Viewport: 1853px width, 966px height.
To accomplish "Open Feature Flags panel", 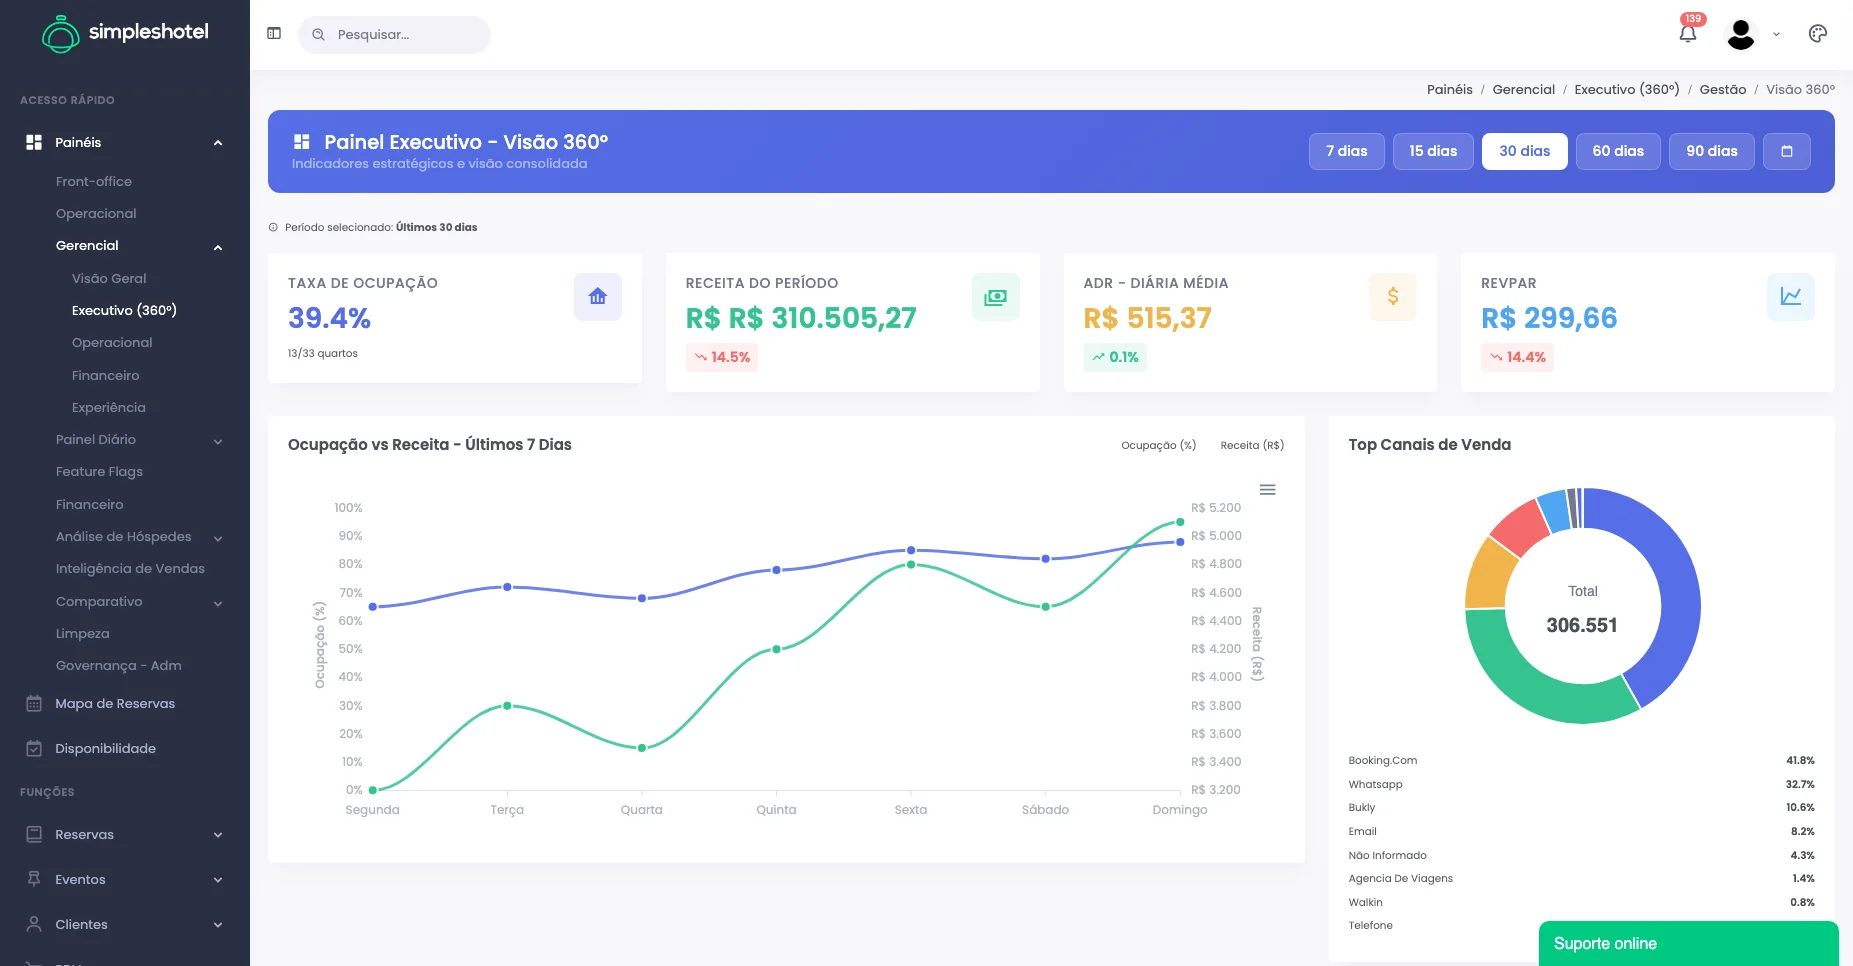I will pyautogui.click(x=99, y=471).
